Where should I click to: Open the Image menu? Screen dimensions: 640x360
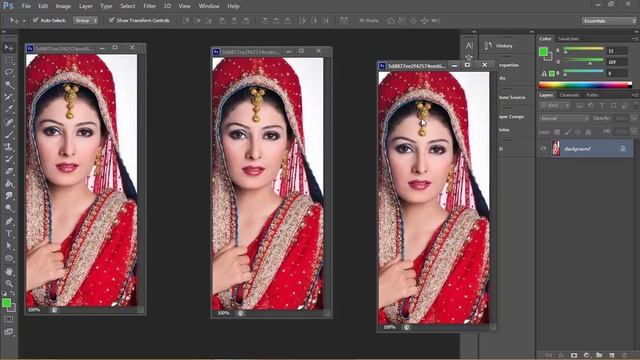click(63, 6)
